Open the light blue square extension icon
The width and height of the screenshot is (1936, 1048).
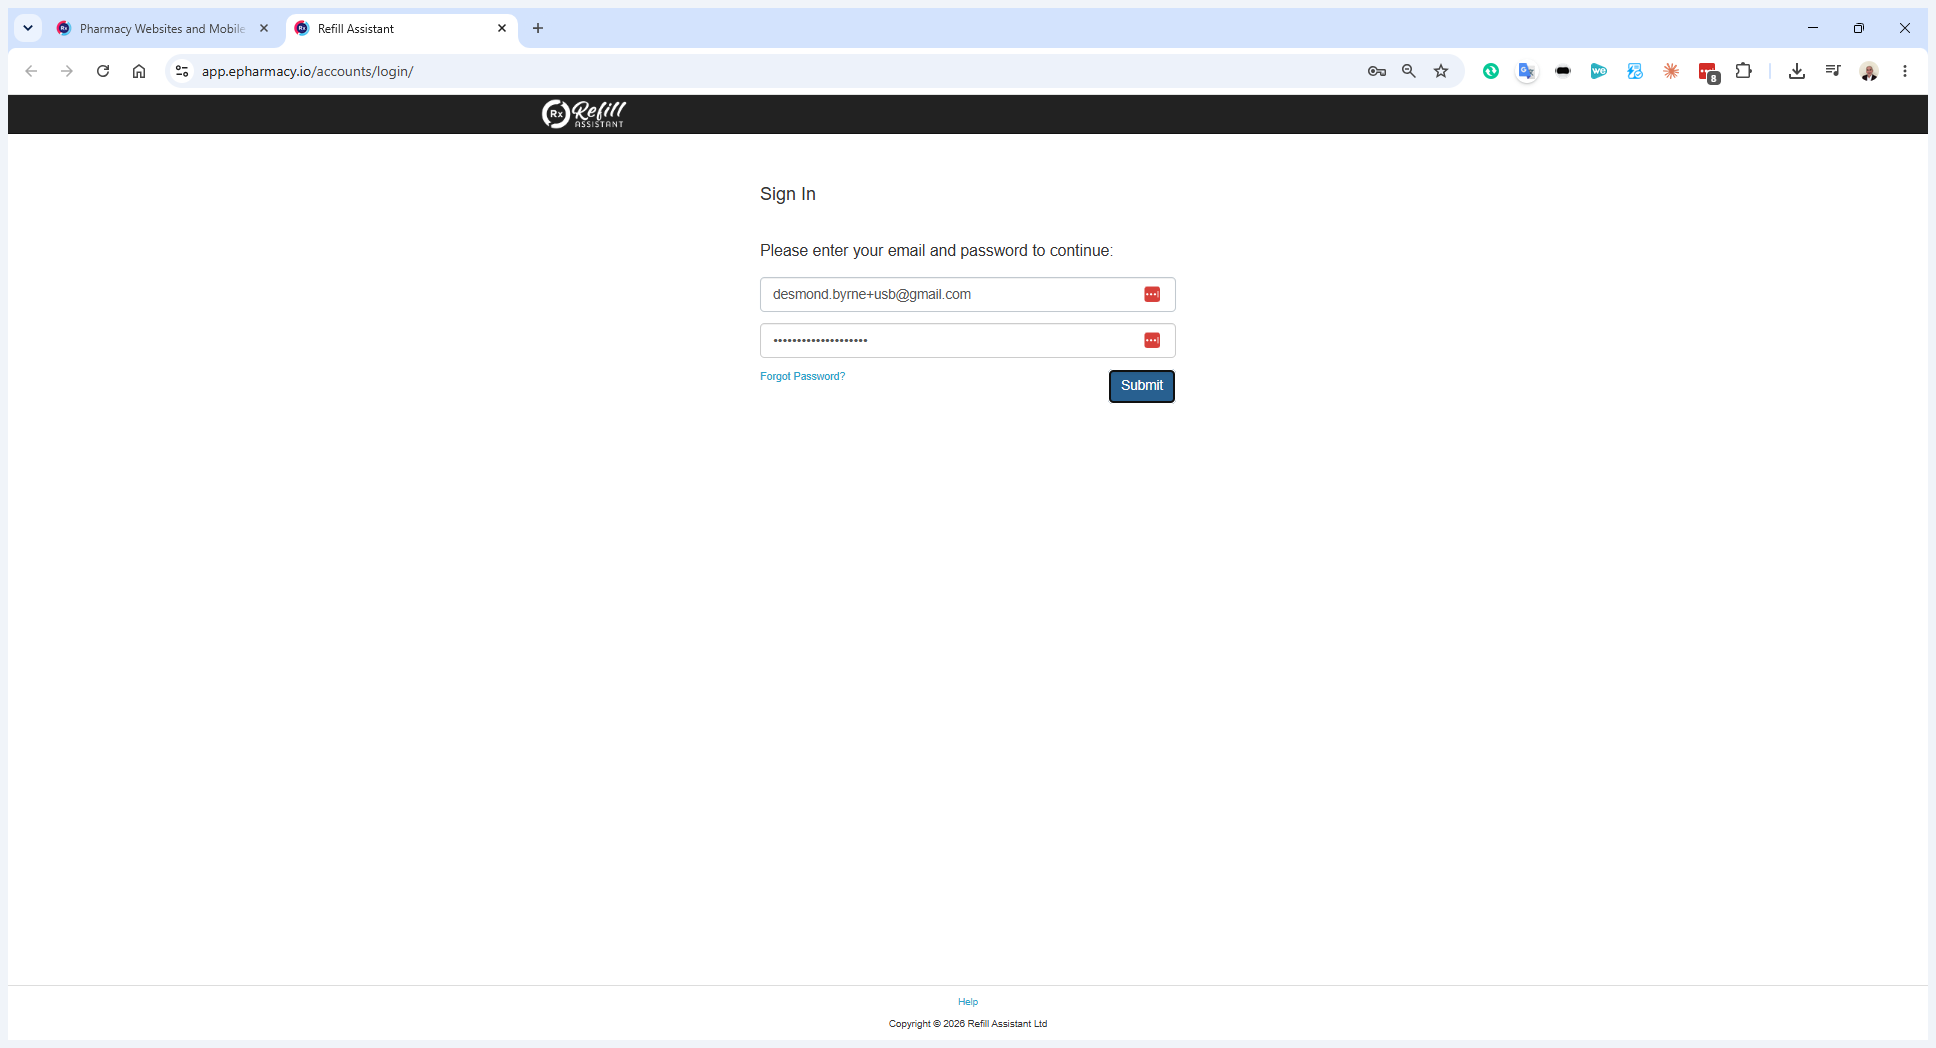coord(1635,71)
